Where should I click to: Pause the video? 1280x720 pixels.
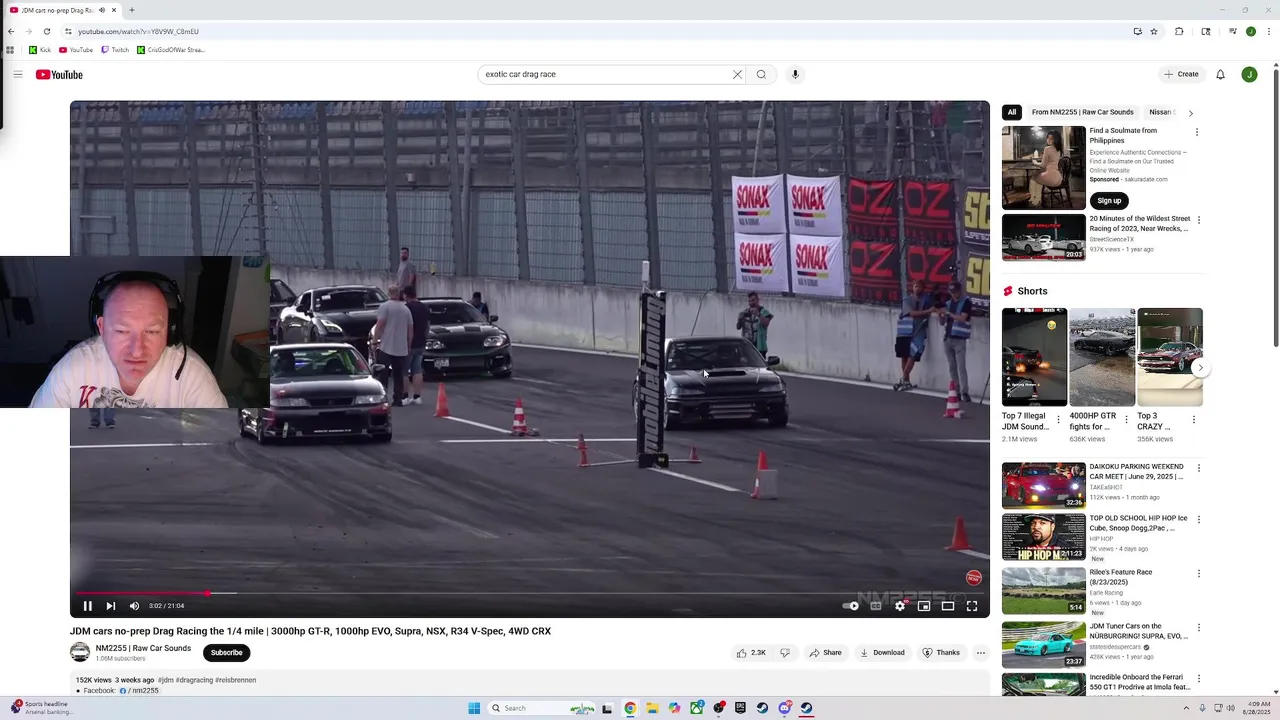coord(87,606)
